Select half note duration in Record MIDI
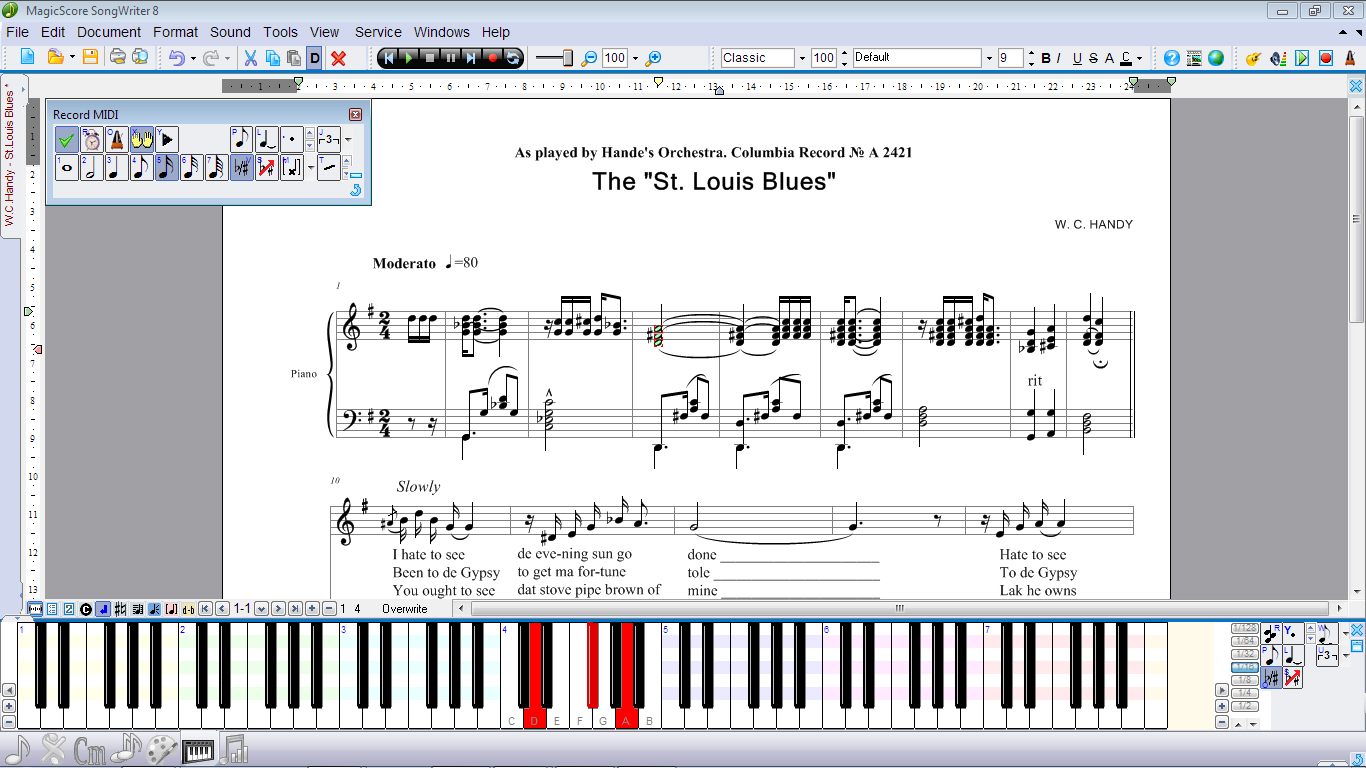 pyautogui.click(x=92, y=167)
